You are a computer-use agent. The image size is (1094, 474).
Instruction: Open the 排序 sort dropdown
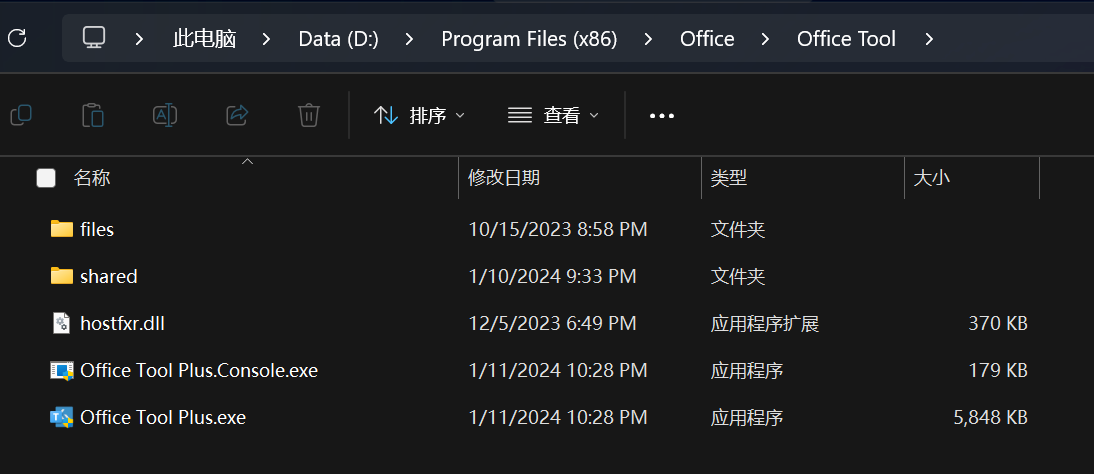click(419, 115)
